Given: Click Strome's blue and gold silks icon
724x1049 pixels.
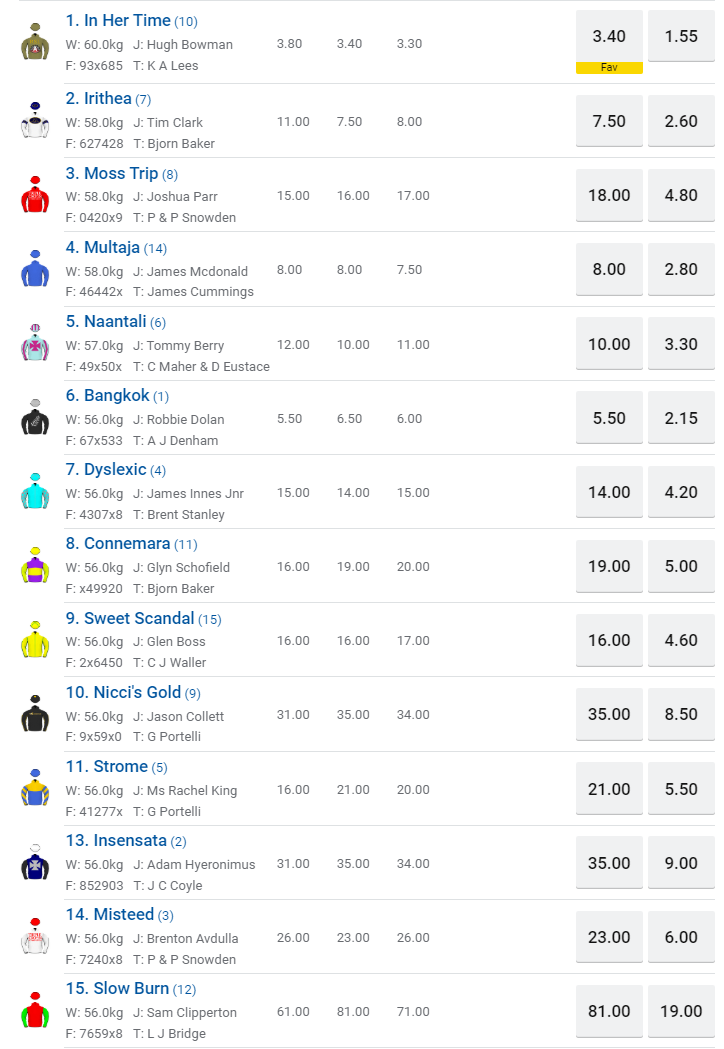Looking at the screenshot, I should (35, 789).
